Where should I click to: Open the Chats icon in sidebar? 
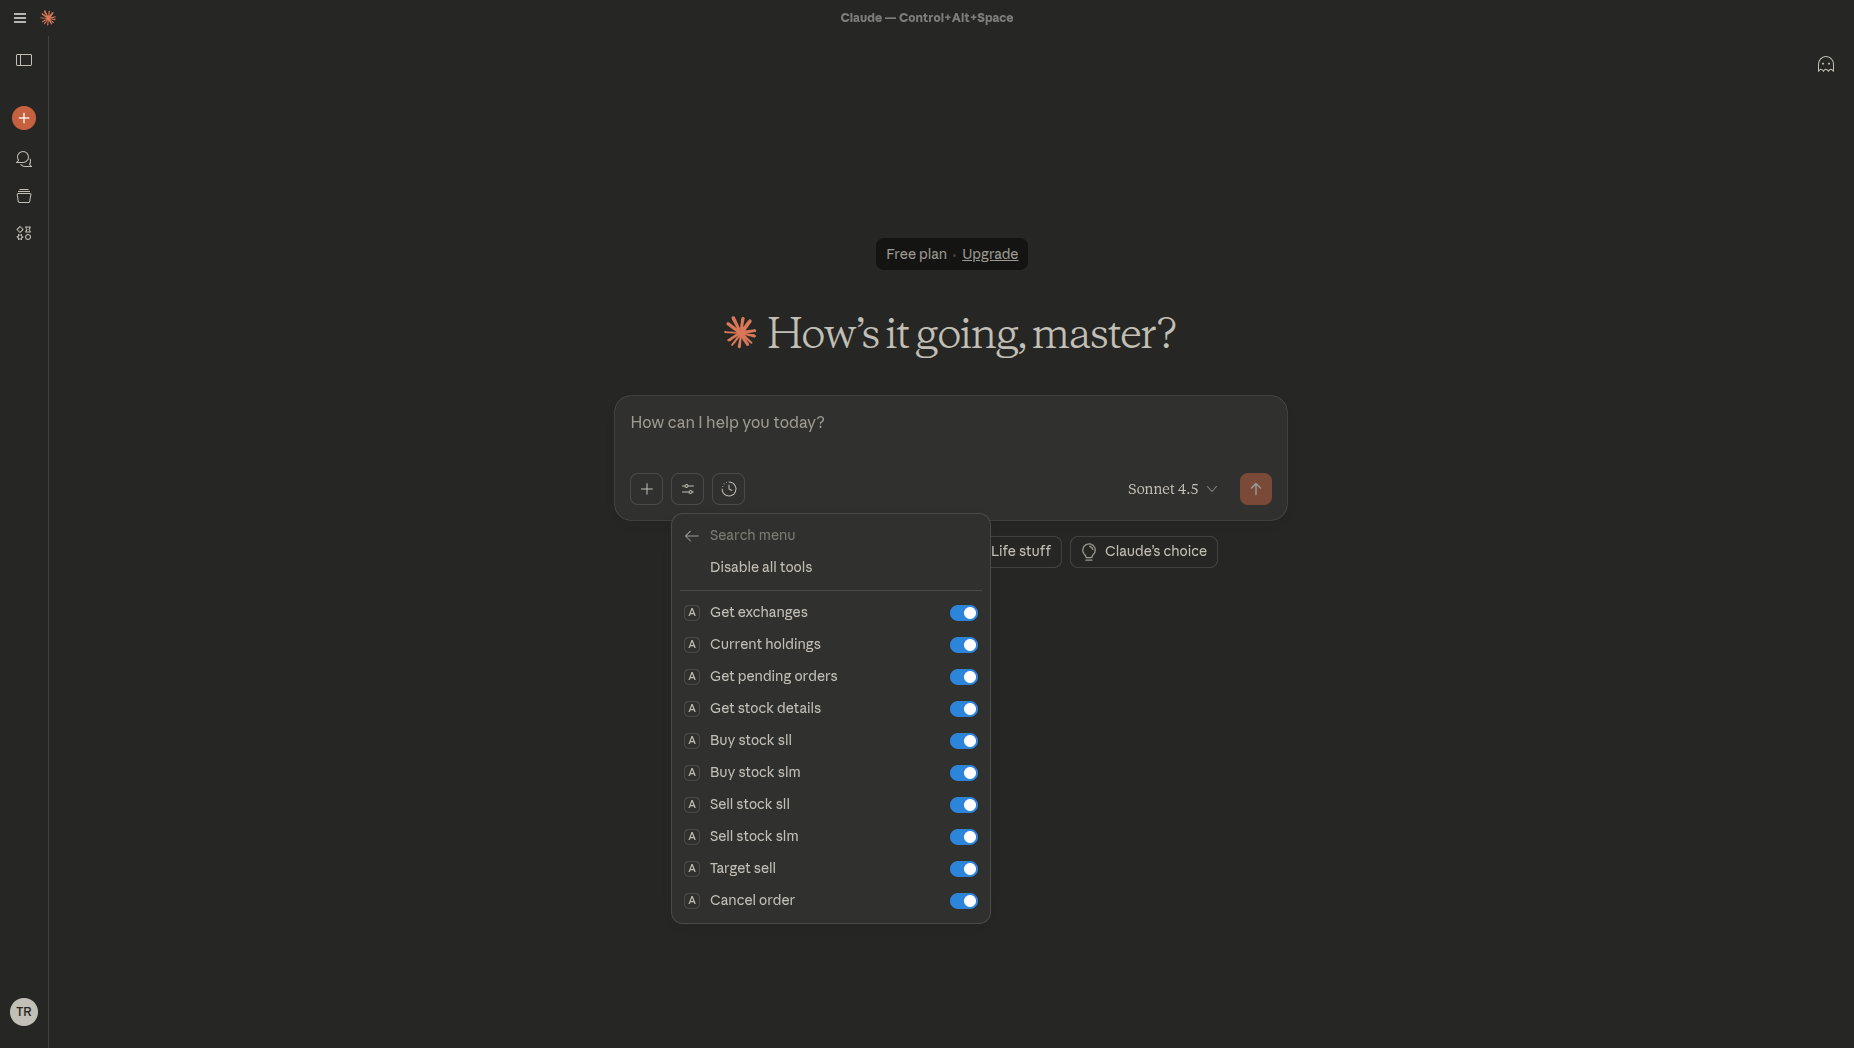pos(24,159)
